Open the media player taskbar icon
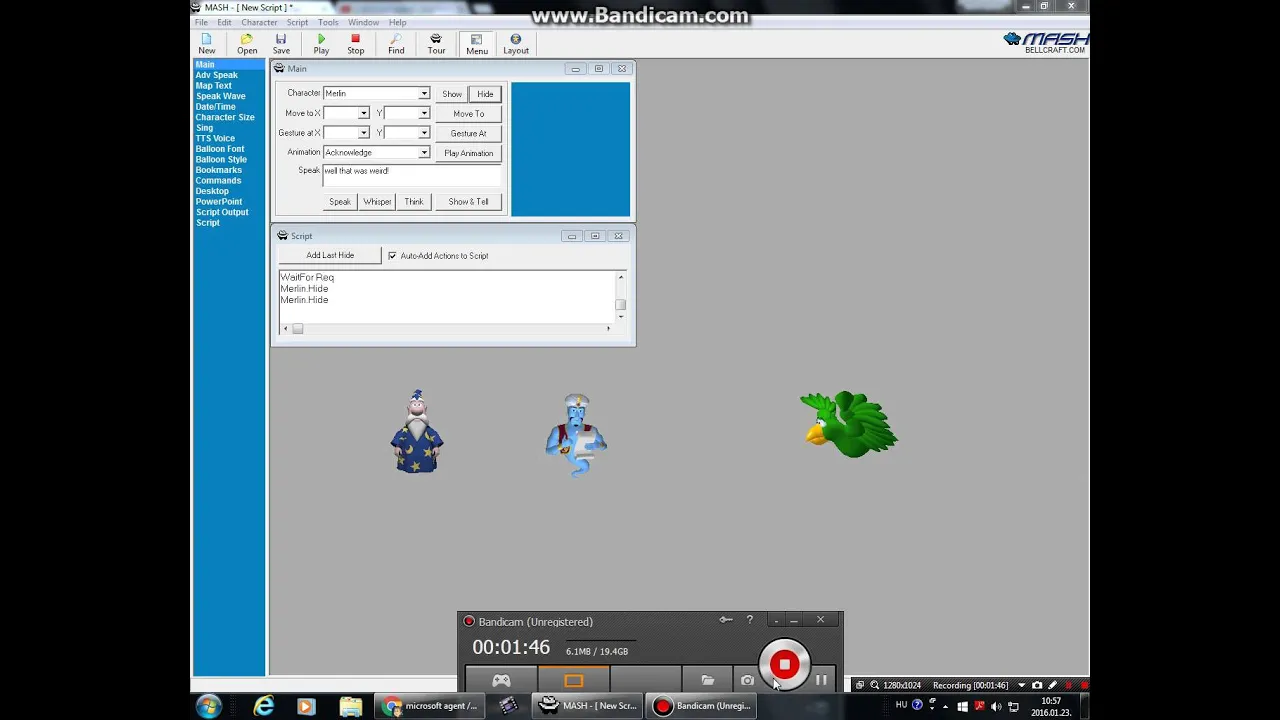Image resolution: width=1280 pixels, height=720 pixels. [x=306, y=706]
